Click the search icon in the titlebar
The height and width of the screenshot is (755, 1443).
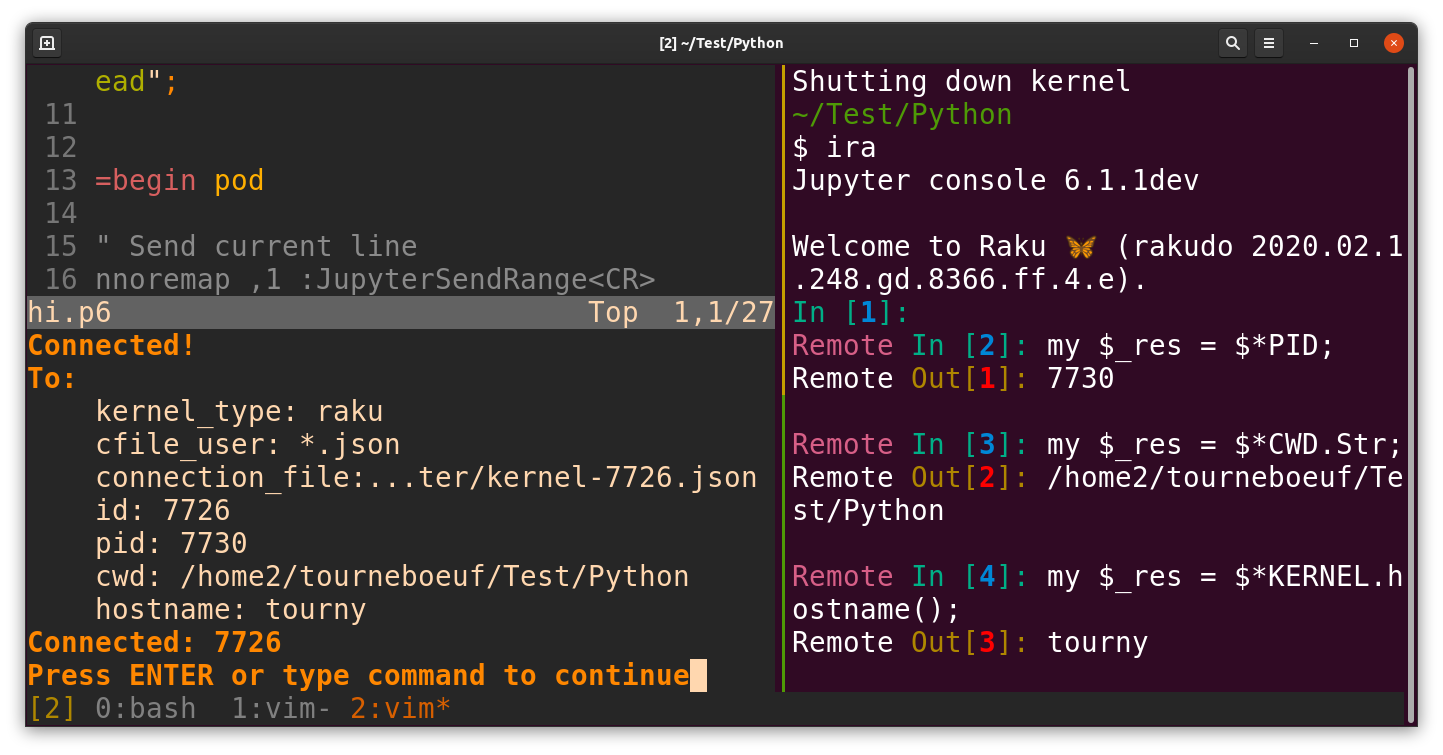click(x=1232, y=43)
